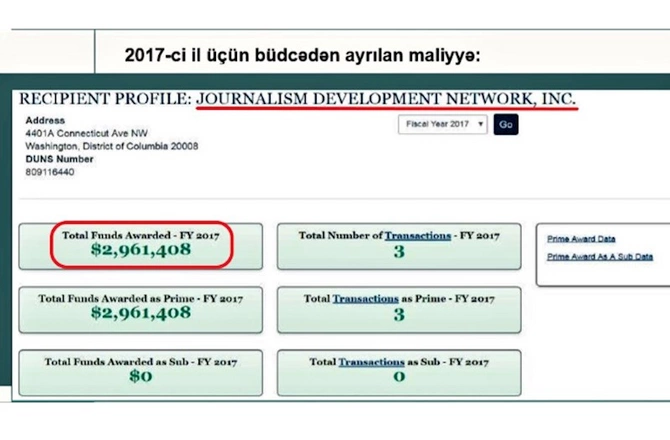Open the Fiscal Year 2017 dropdown

click(x=442, y=124)
